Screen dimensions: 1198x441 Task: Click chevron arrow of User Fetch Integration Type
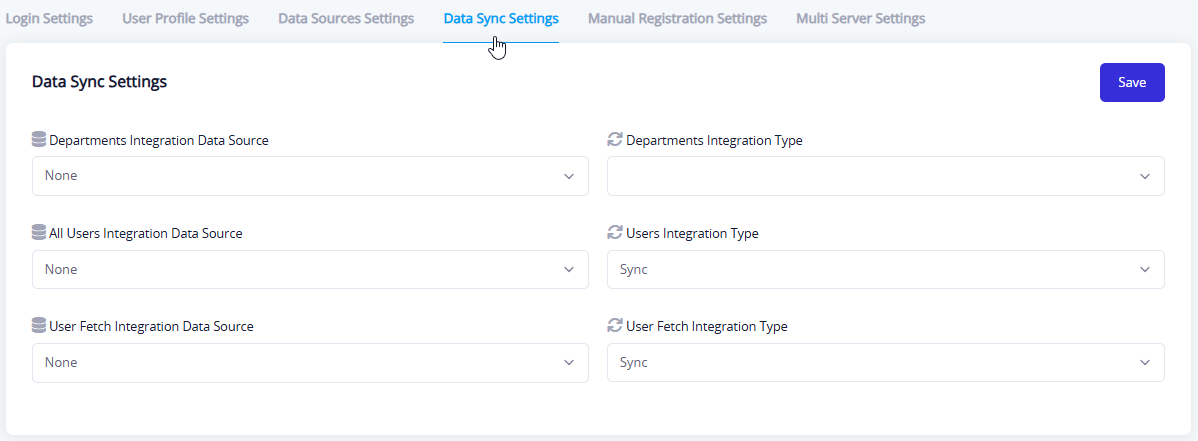pos(1145,363)
